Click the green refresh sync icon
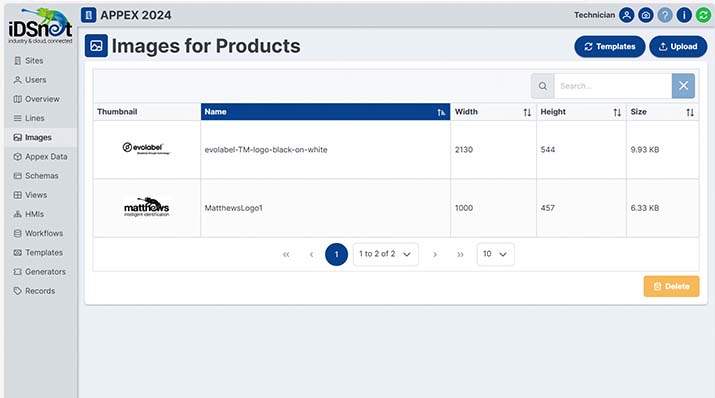This screenshot has width=715, height=398. [703, 15]
